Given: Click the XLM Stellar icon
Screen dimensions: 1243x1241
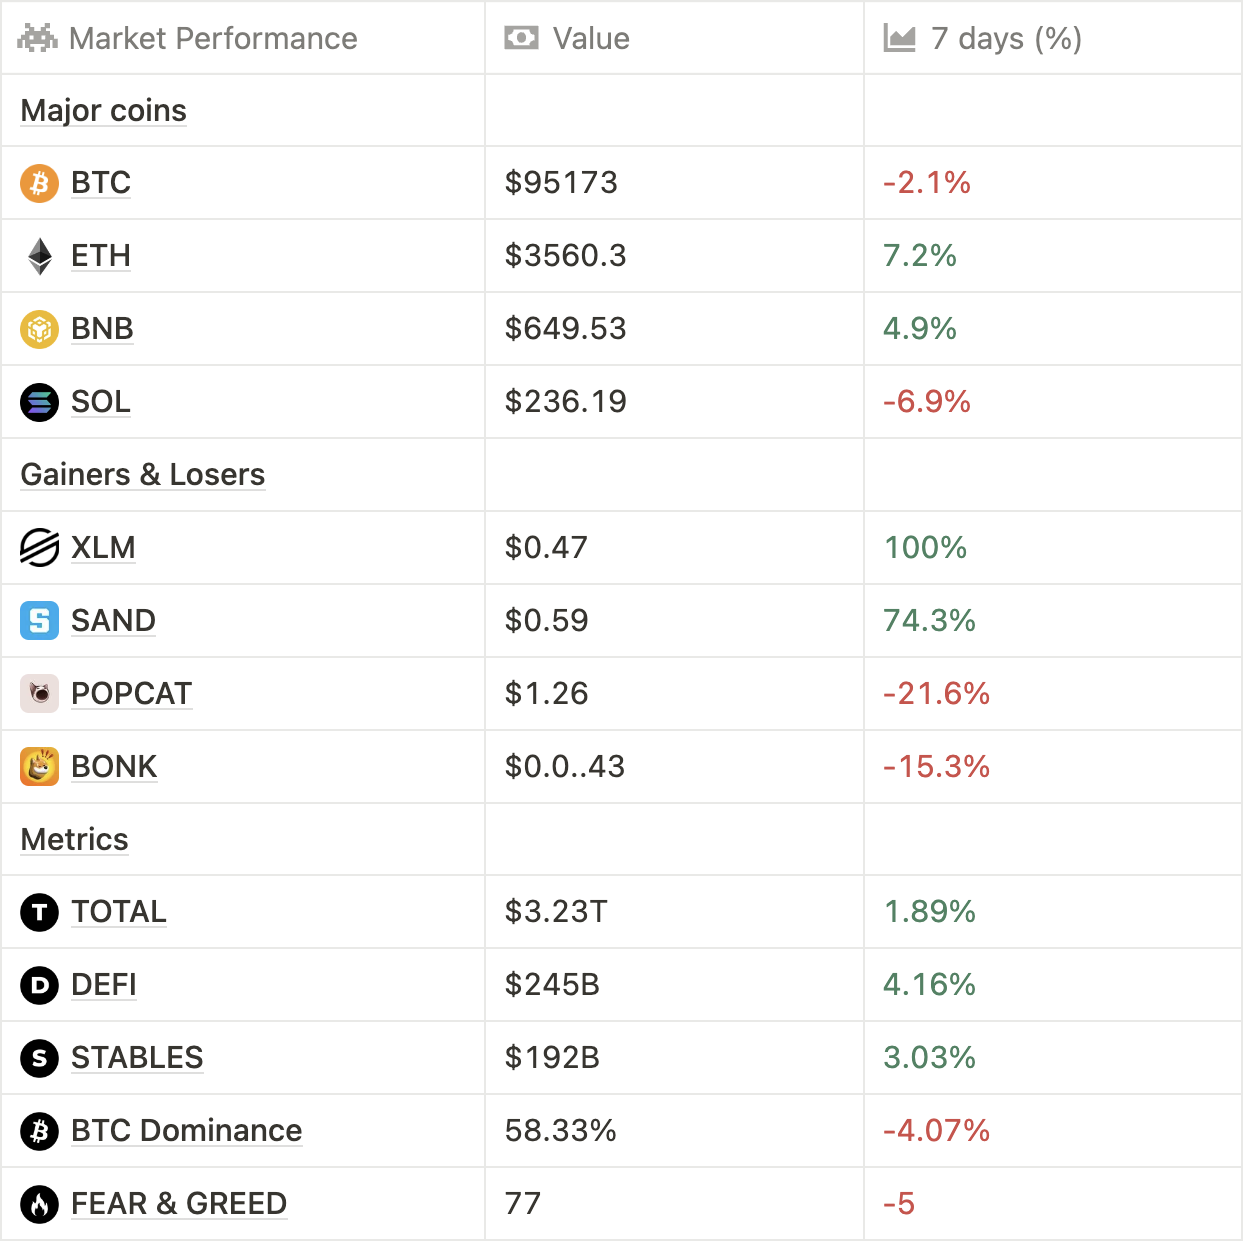Looking at the screenshot, I should pyautogui.click(x=39, y=548).
